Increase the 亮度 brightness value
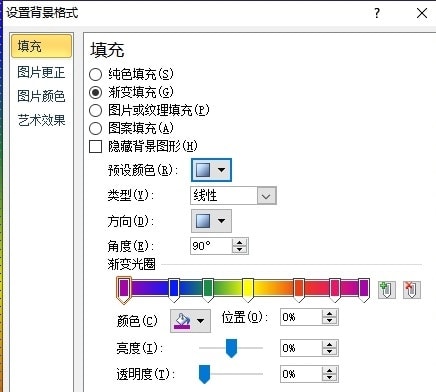 coord(329,345)
